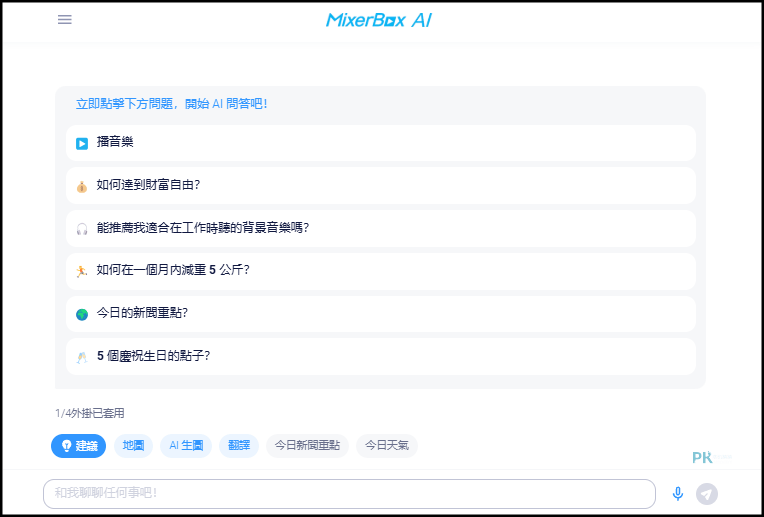Image resolution: width=764 pixels, height=517 pixels.
Task: Ask 如何達到財富自由?
Action: tap(381, 186)
